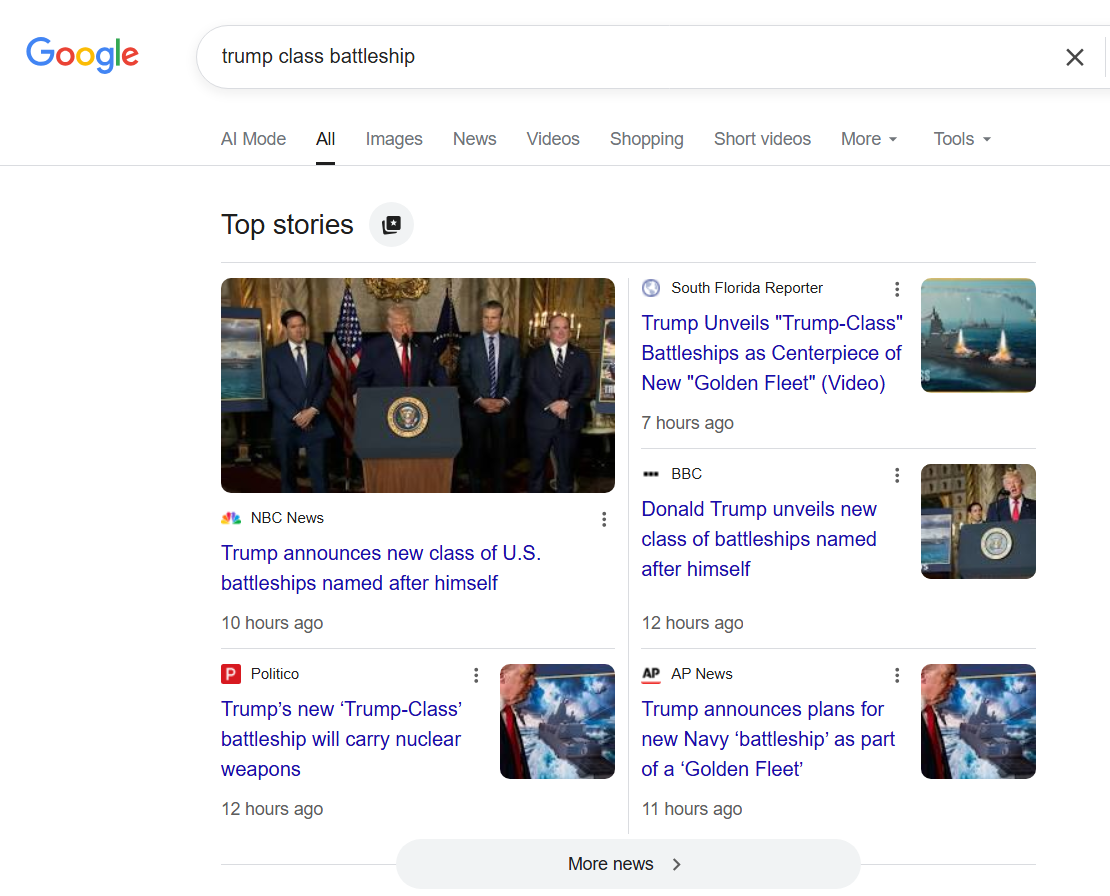
Task: Open NBC News battleship headline link
Action: [380, 568]
